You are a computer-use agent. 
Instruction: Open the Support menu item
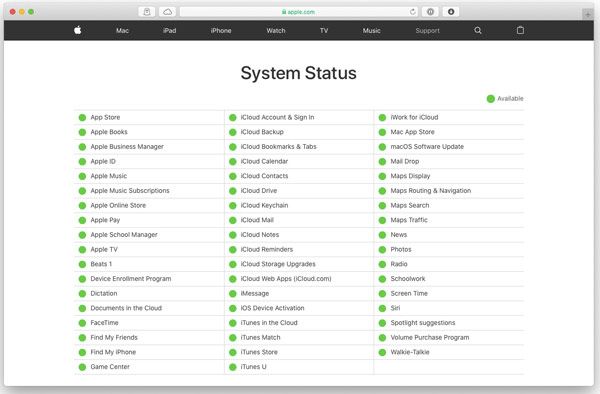point(427,31)
